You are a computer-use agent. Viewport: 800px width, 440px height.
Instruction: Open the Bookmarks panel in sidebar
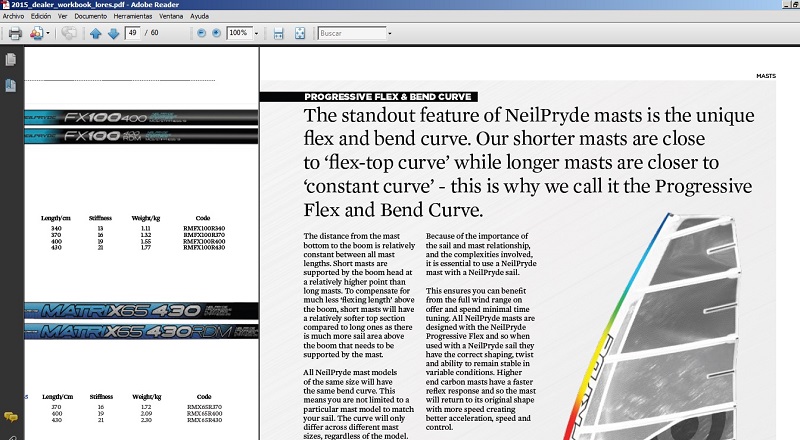pos(10,85)
